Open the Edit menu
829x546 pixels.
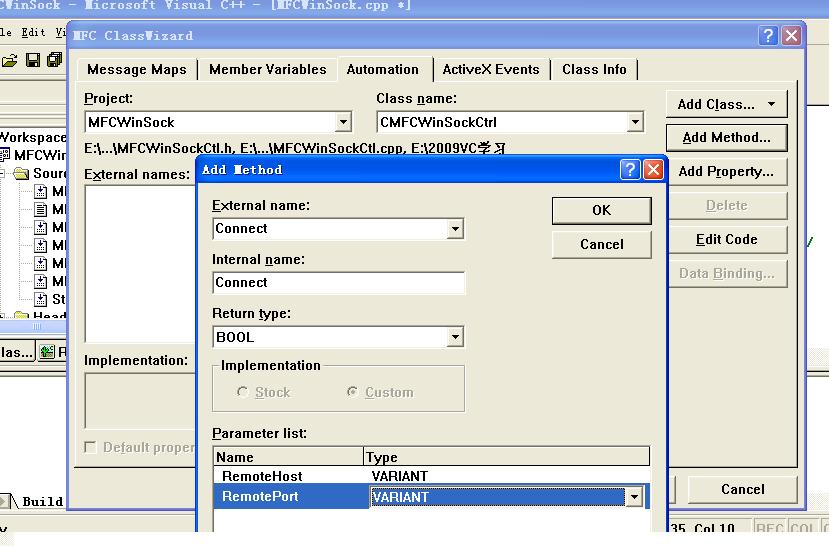tap(33, 33)
